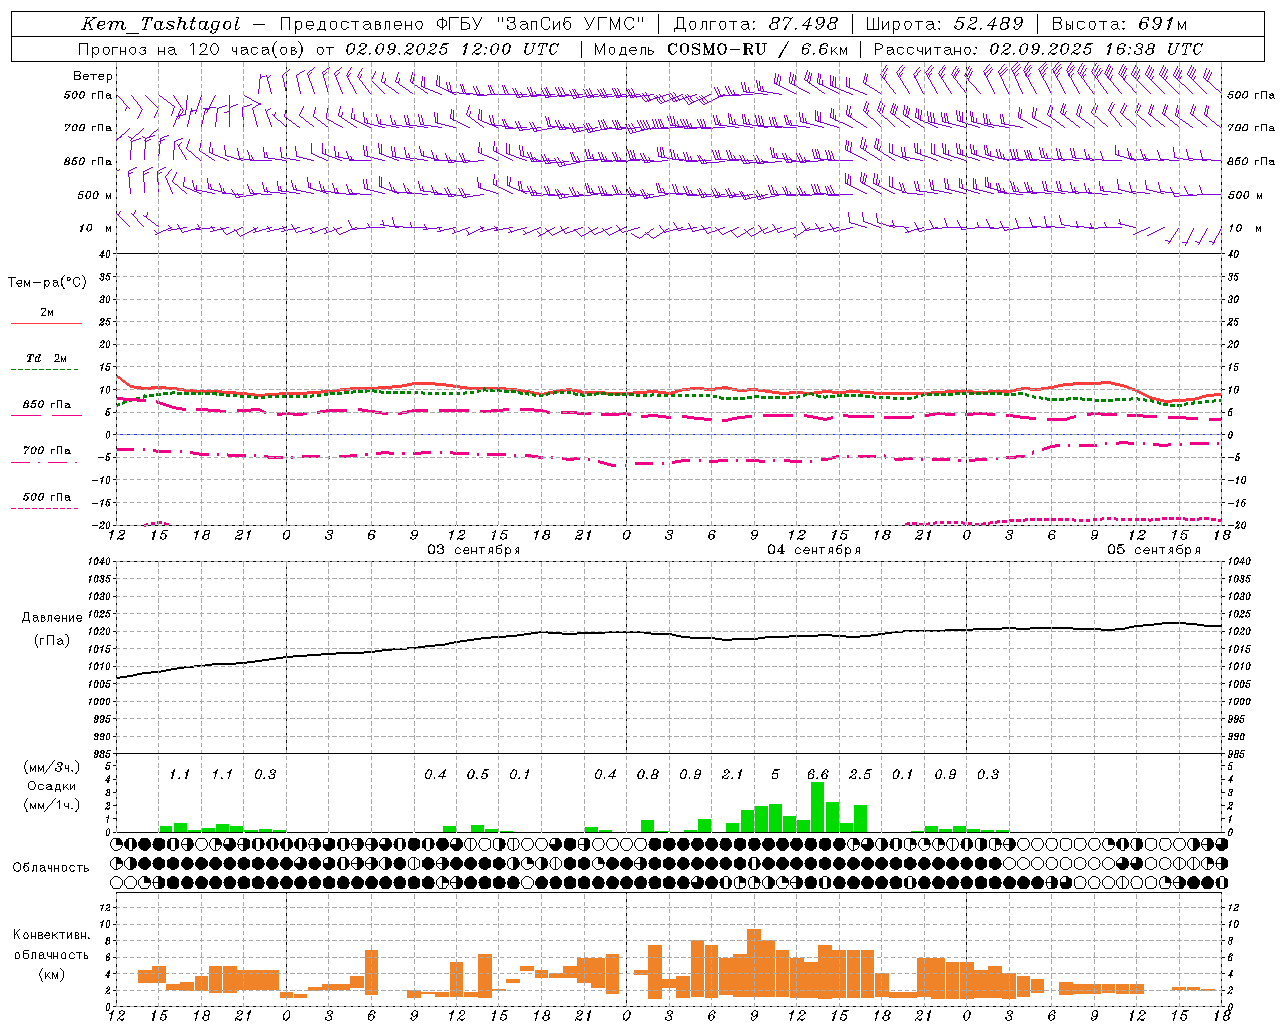
Task: Click the "(мм/1ч.)" unit label
Action: coord(52,805)
